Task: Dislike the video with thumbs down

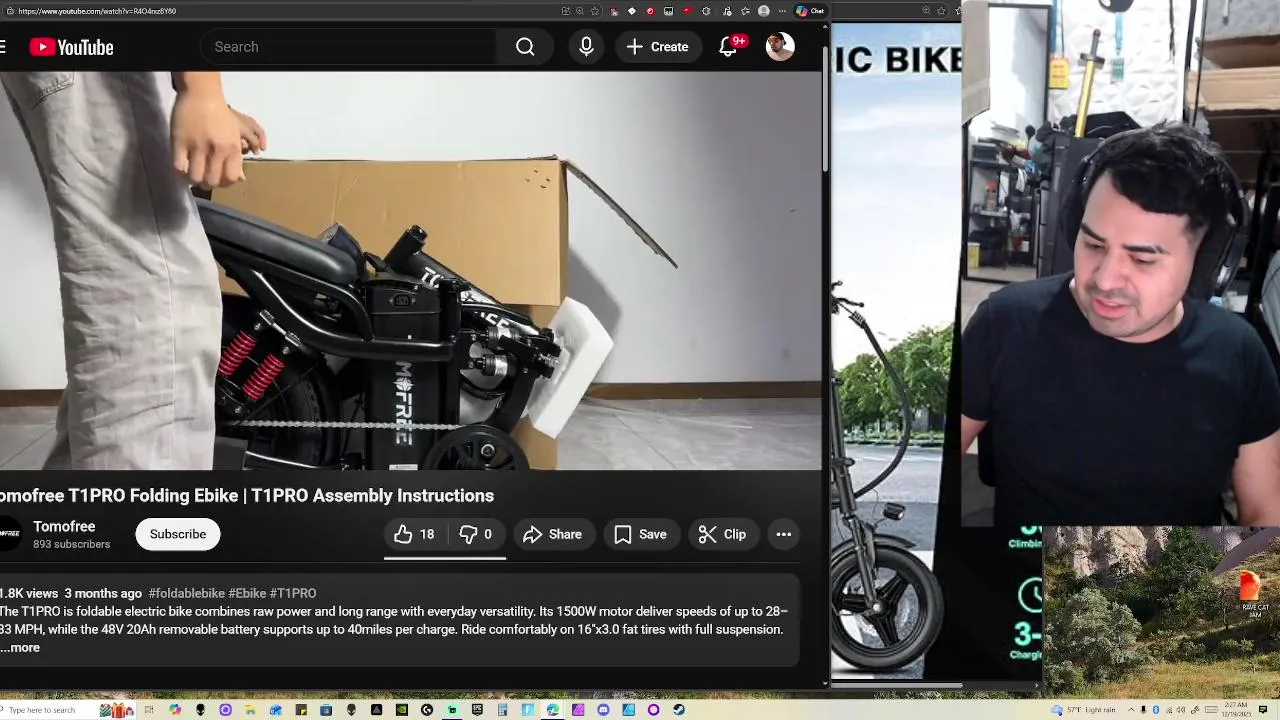Action: point(476,534)
